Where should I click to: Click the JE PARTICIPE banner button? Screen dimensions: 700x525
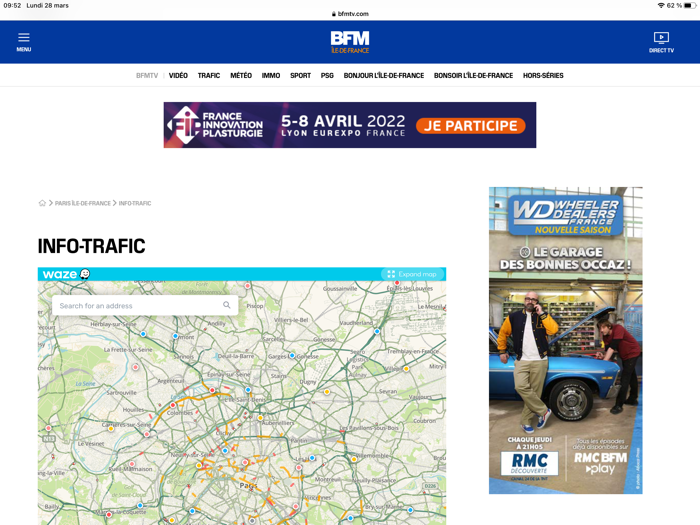coord(471,126)
